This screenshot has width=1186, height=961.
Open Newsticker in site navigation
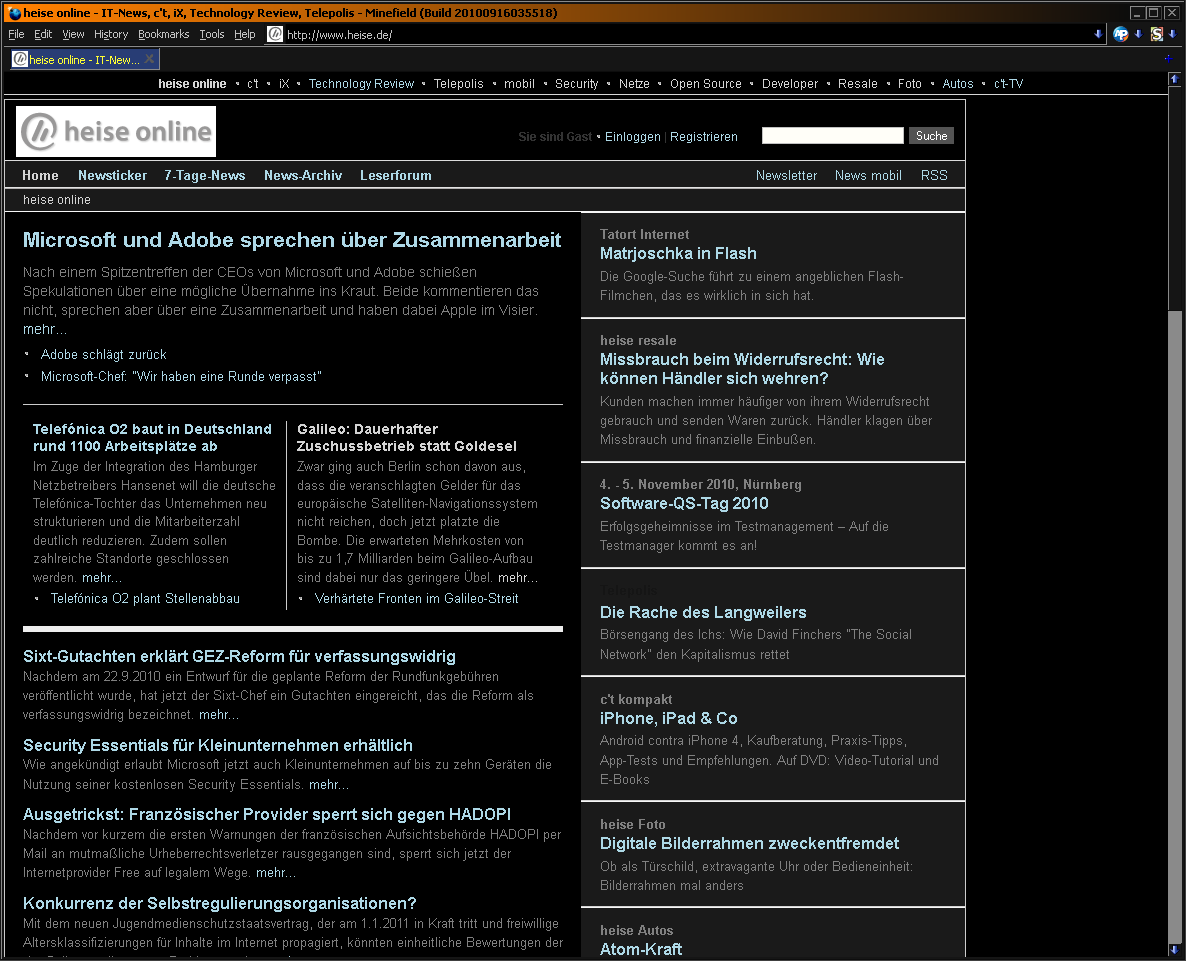click(x=112, y=175)
